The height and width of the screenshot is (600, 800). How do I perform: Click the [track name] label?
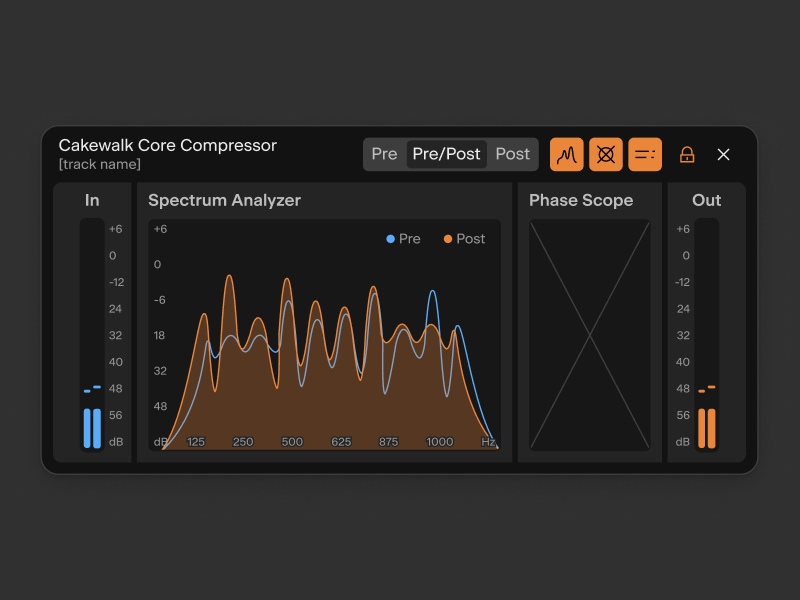pos(99,164)
